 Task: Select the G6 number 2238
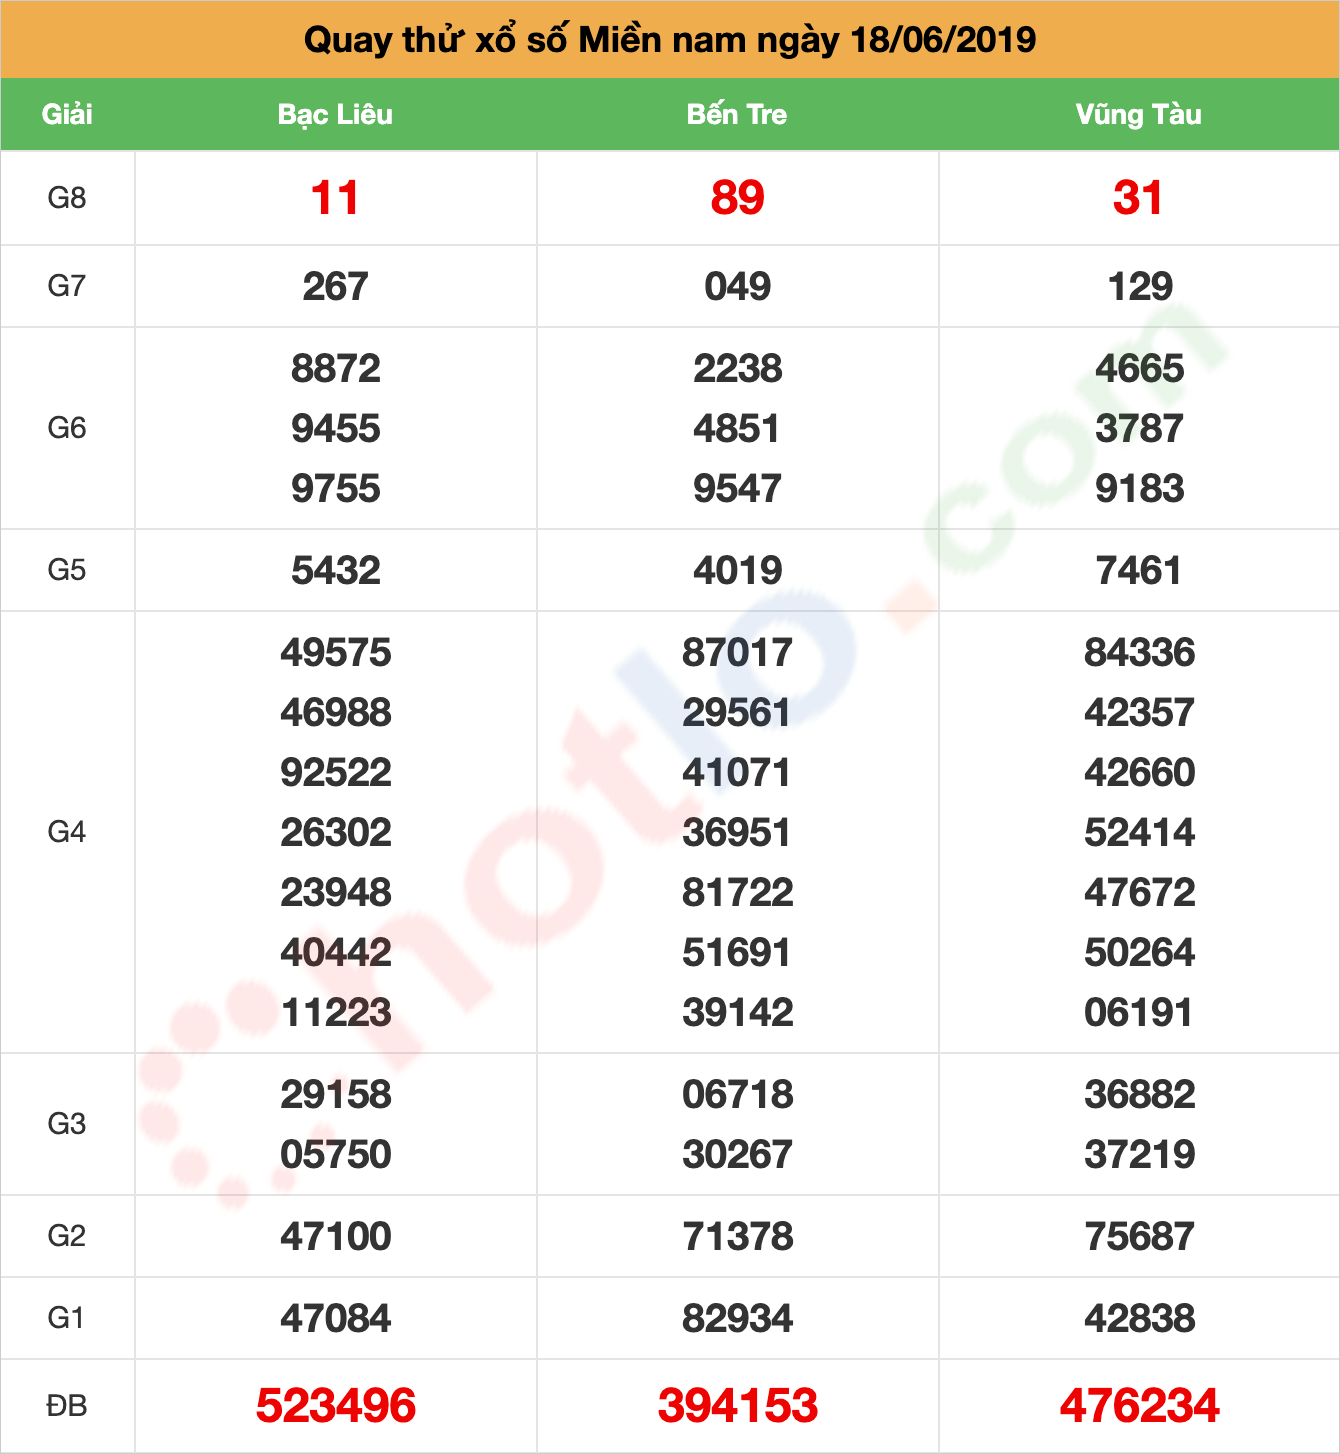[x=737, y=369]
